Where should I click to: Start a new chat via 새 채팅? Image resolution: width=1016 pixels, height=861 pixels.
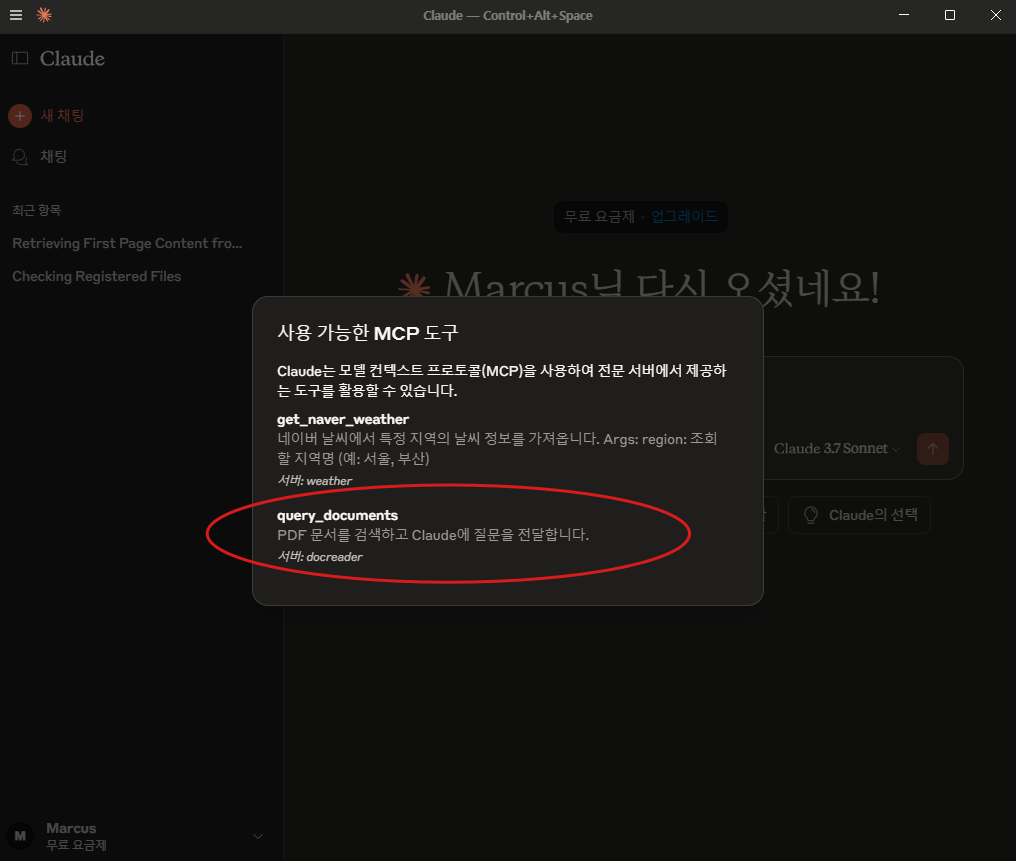click(x=62, y=116)
